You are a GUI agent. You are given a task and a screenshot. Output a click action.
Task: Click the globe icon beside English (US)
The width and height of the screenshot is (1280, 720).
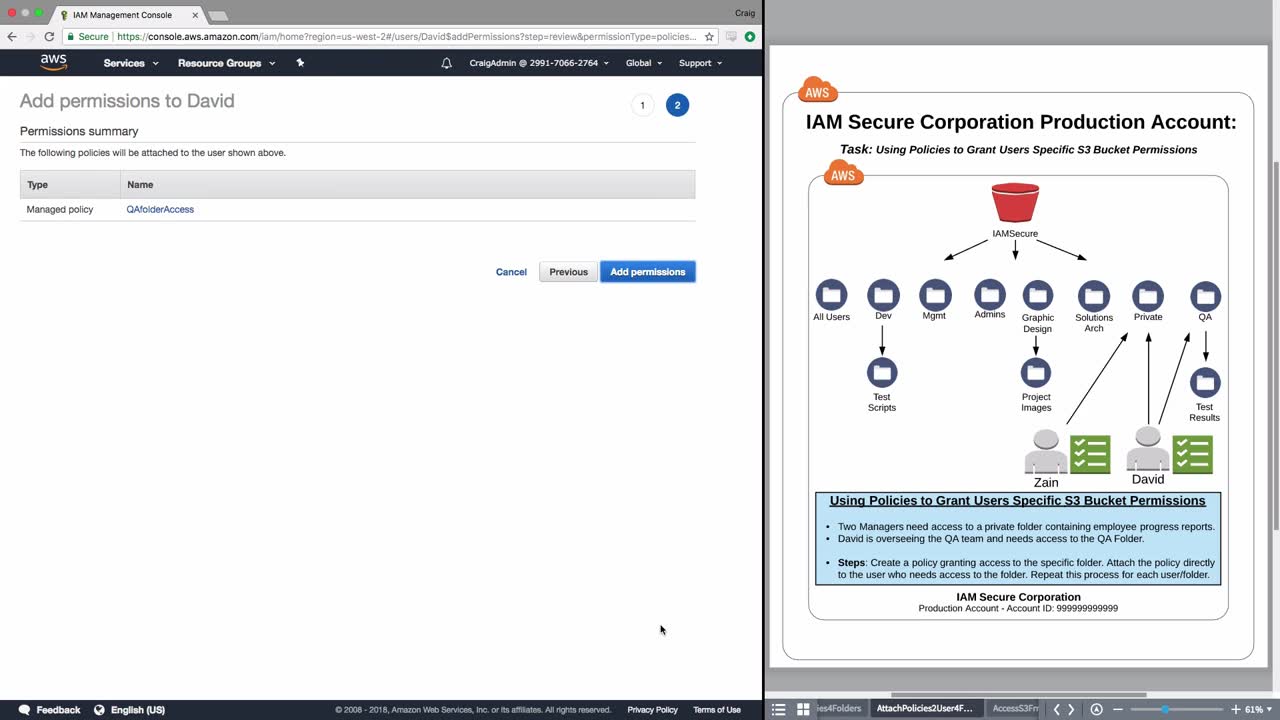99,710
